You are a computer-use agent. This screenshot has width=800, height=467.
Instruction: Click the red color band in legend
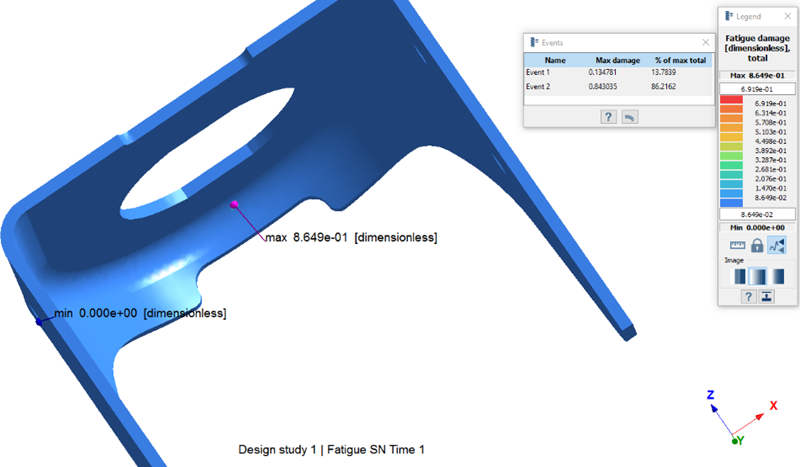(731, 104)
